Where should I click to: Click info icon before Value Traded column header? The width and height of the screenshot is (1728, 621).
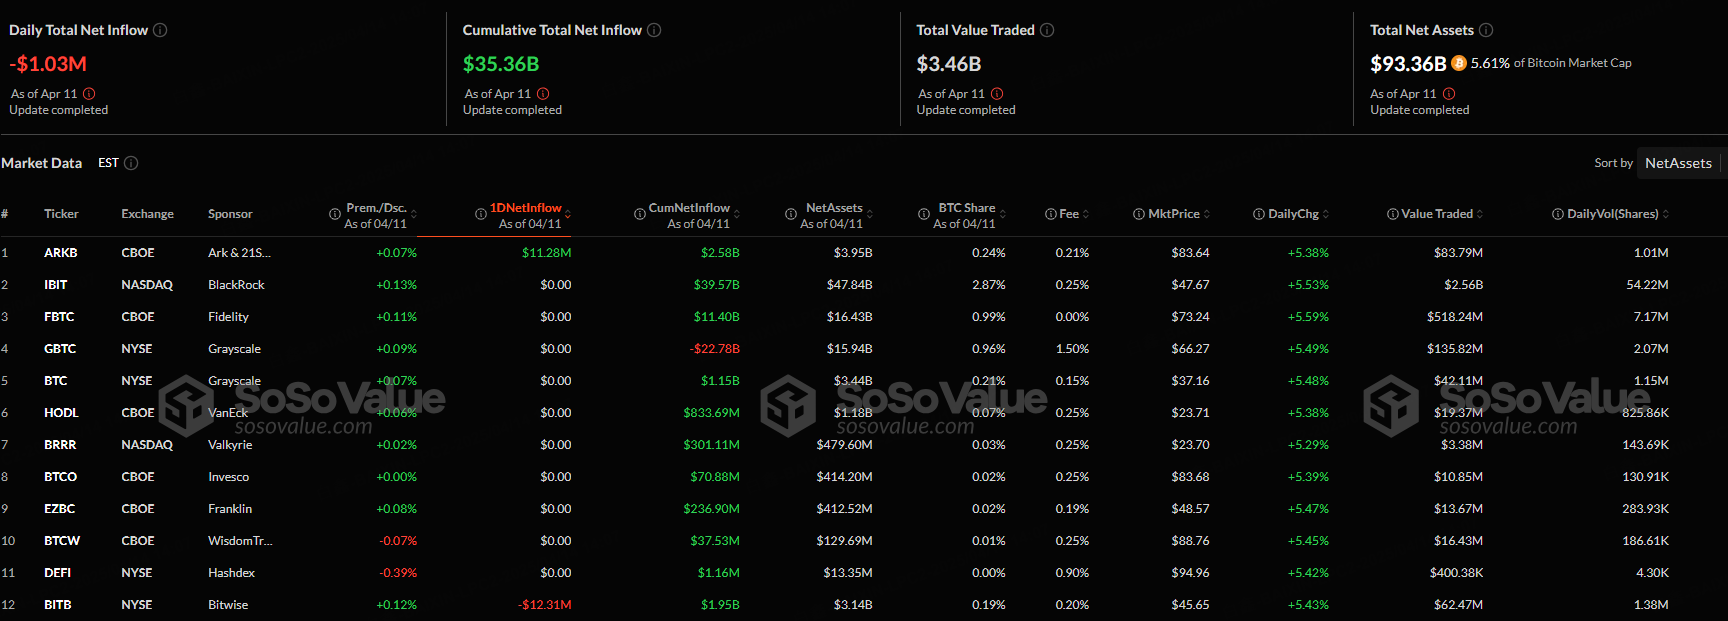[1393, 214]
